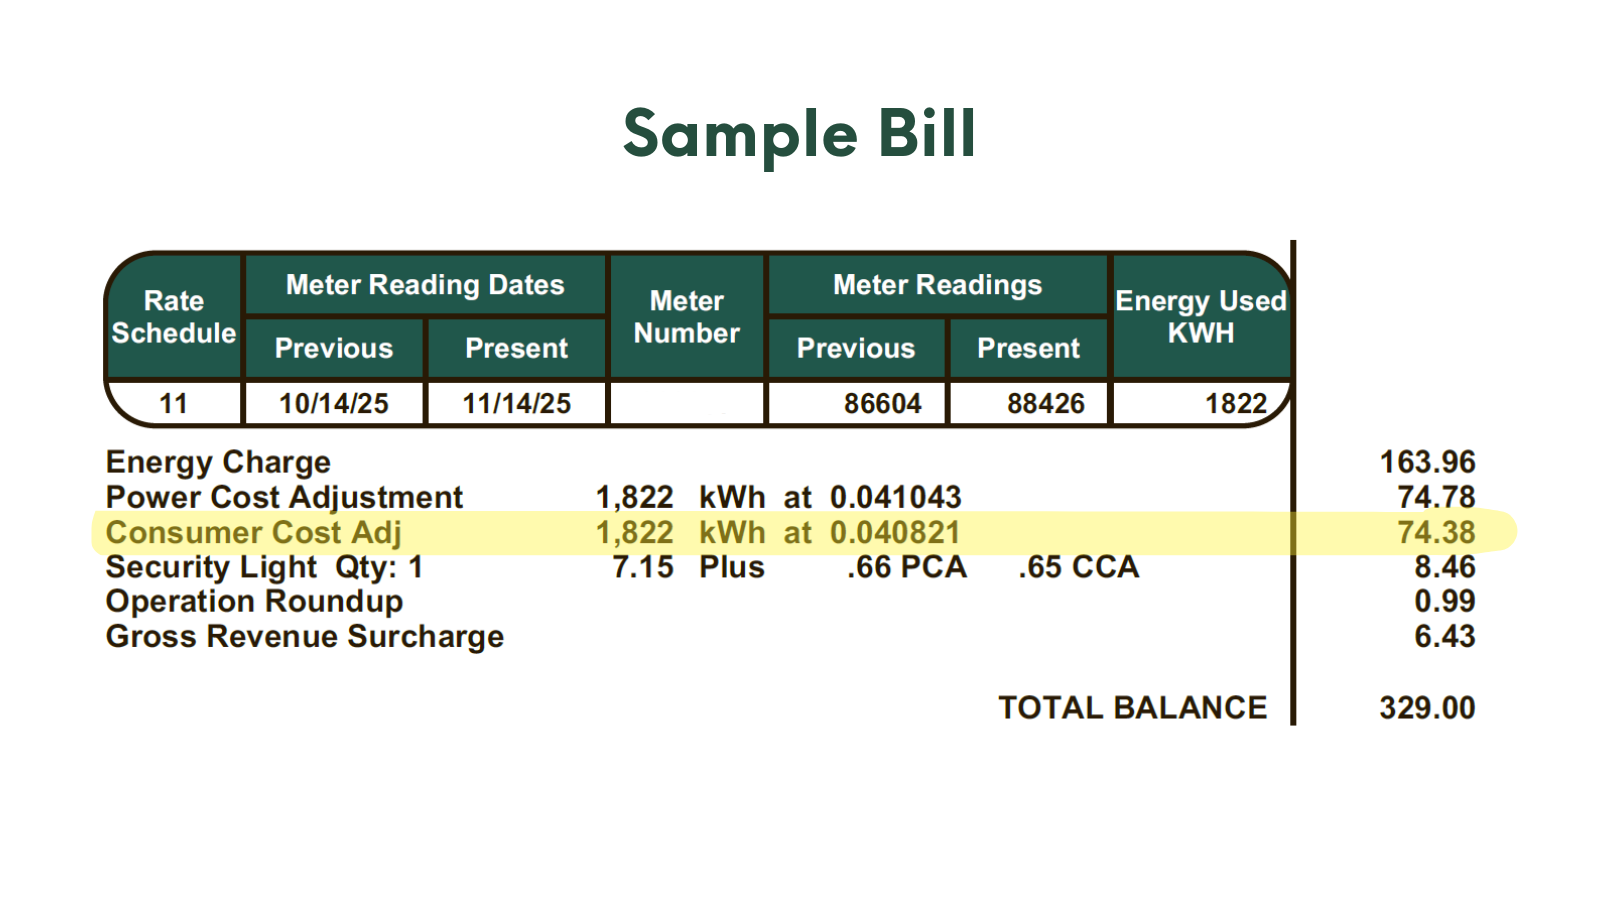1600x900 pixels.
Task: Select the Rate Schedule header cell
Action: pos(172,316)
